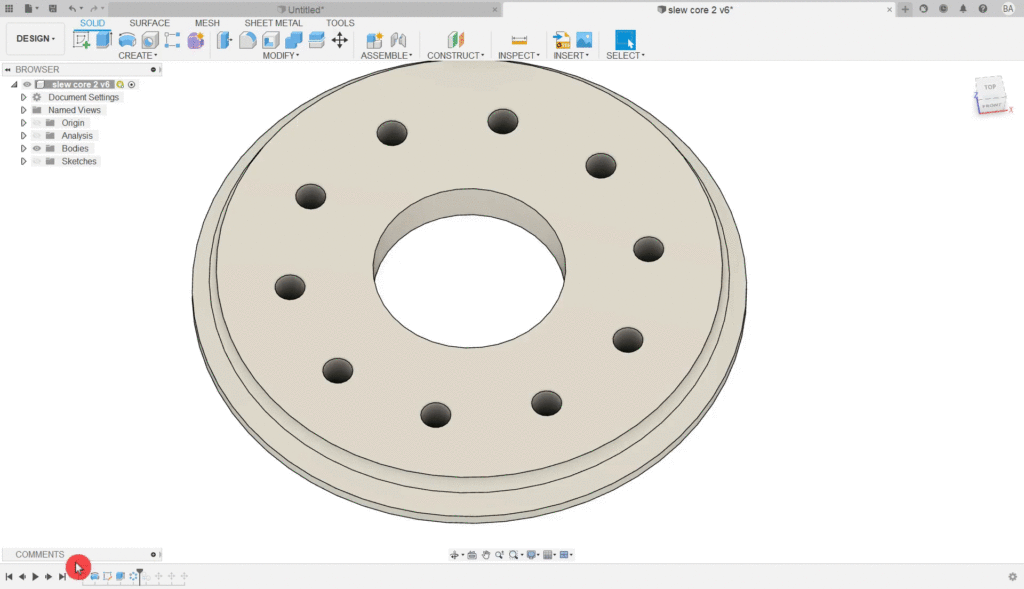The image size is (1024, 589).
Task: Open the CONSTRUCT dropdown menu
Action: pyautogui.click(x=456, y=56)
